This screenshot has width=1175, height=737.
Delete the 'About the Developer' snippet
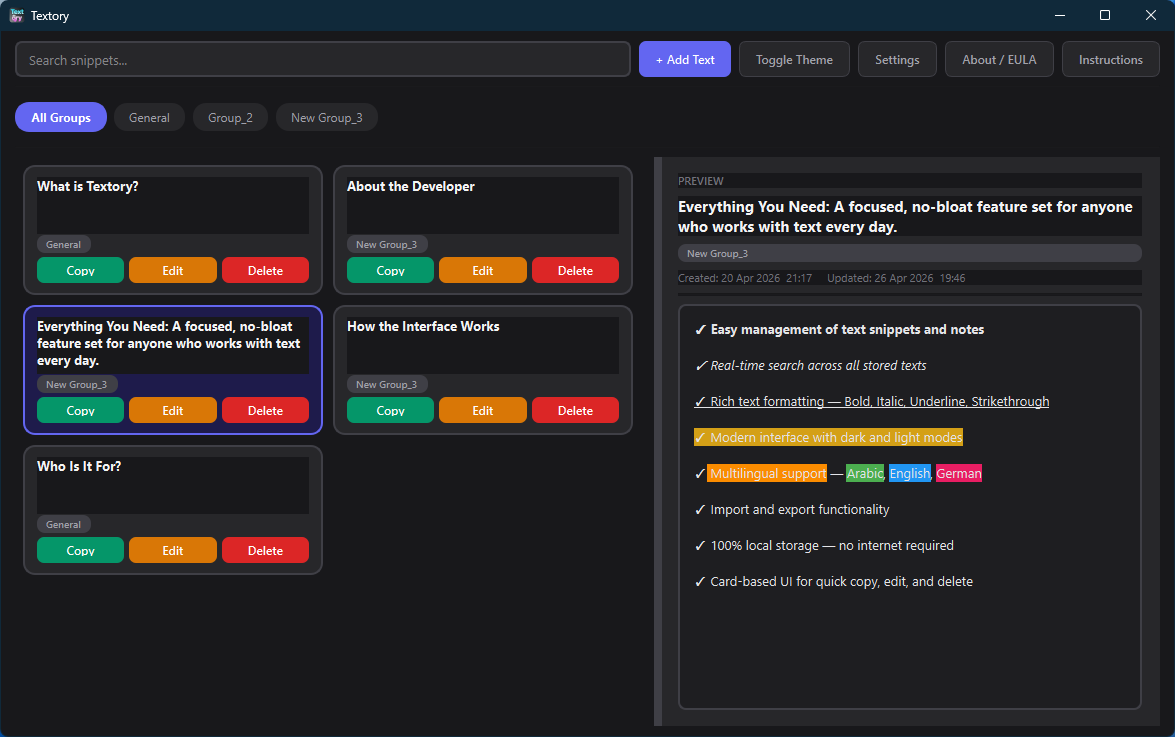click(575, 270)
